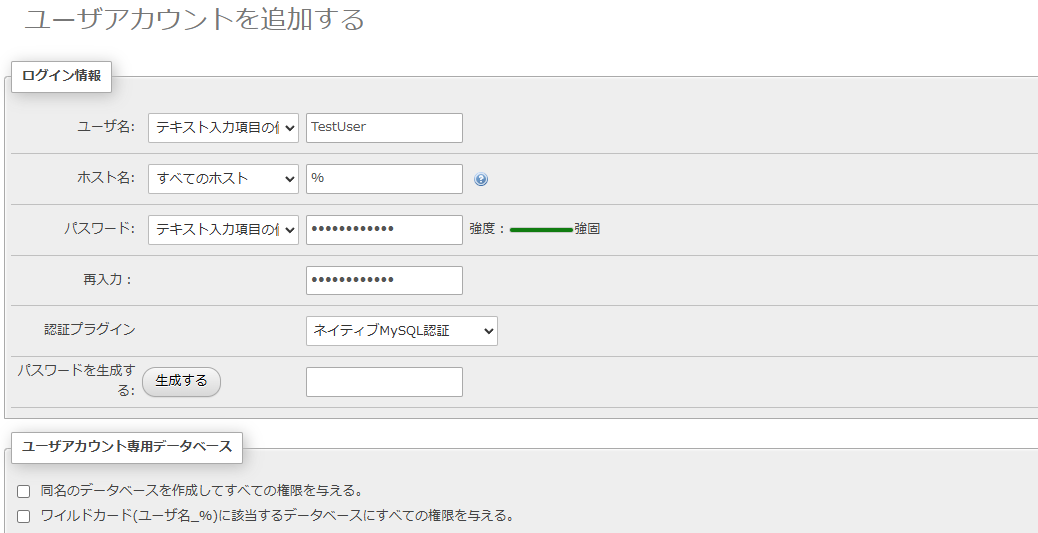Click the green password strength bar

(x=541, y=230)
